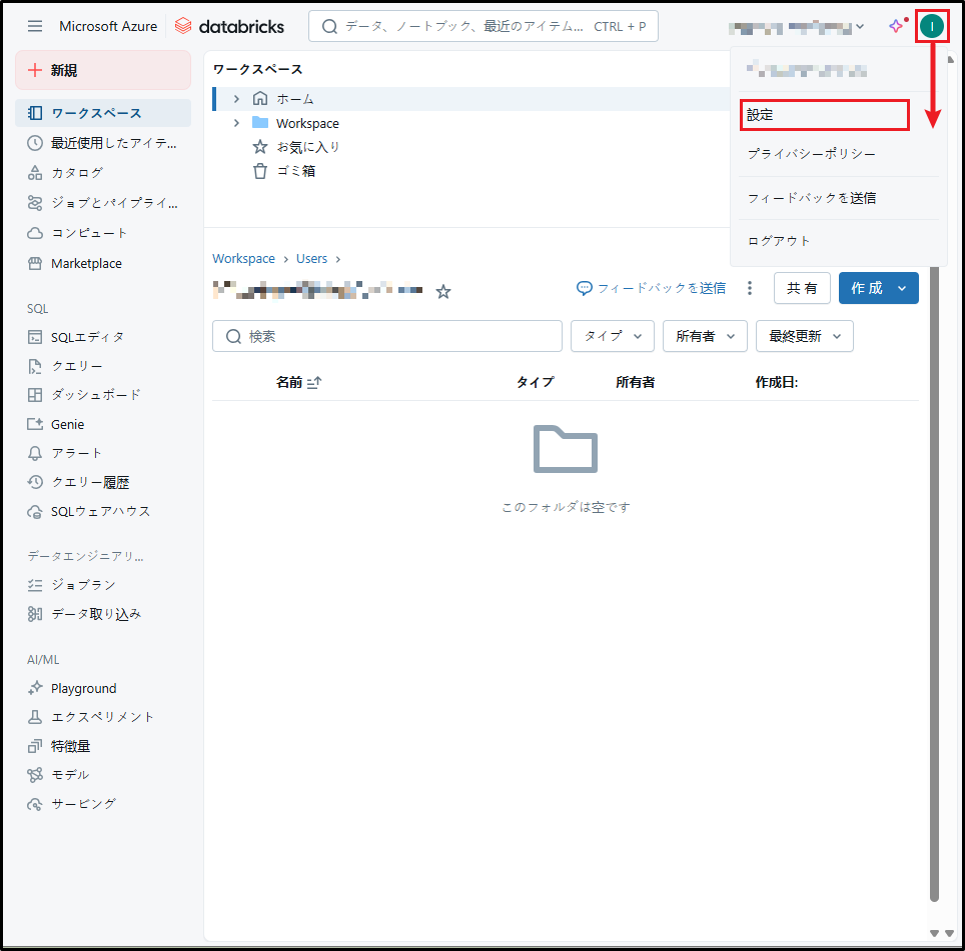Click the データ取り込み icon
This screenshot has width=965, height=951.
point(35,614)
